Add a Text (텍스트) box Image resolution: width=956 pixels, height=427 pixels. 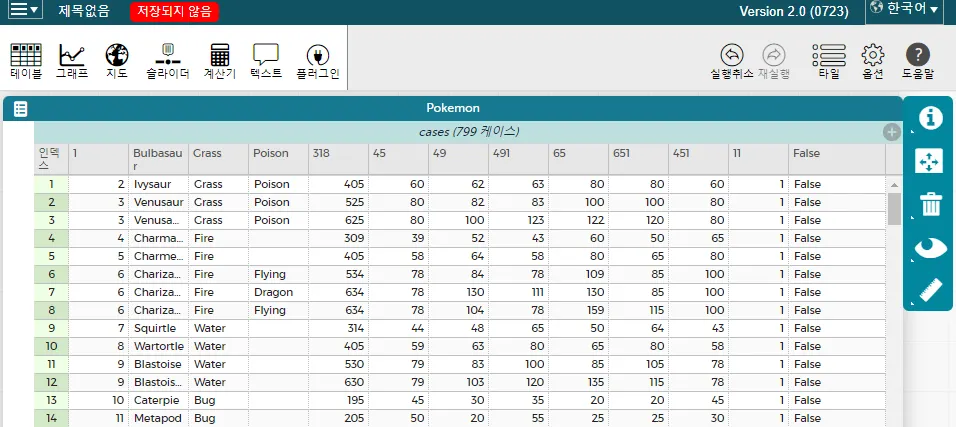(265, 59)
